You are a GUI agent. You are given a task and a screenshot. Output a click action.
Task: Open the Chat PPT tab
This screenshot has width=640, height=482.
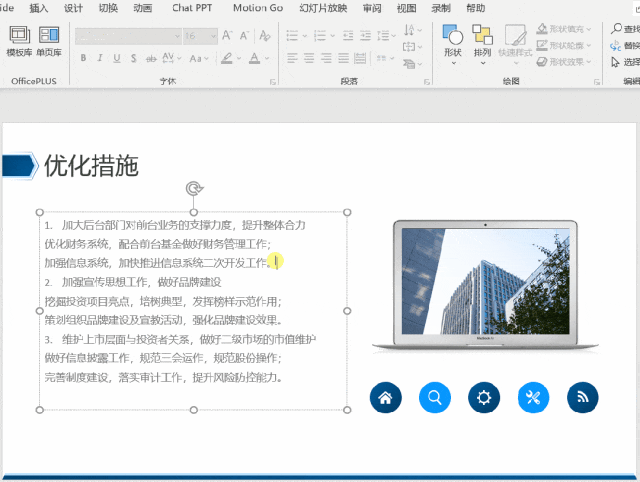pyautogui.click(x=192, y=8)
